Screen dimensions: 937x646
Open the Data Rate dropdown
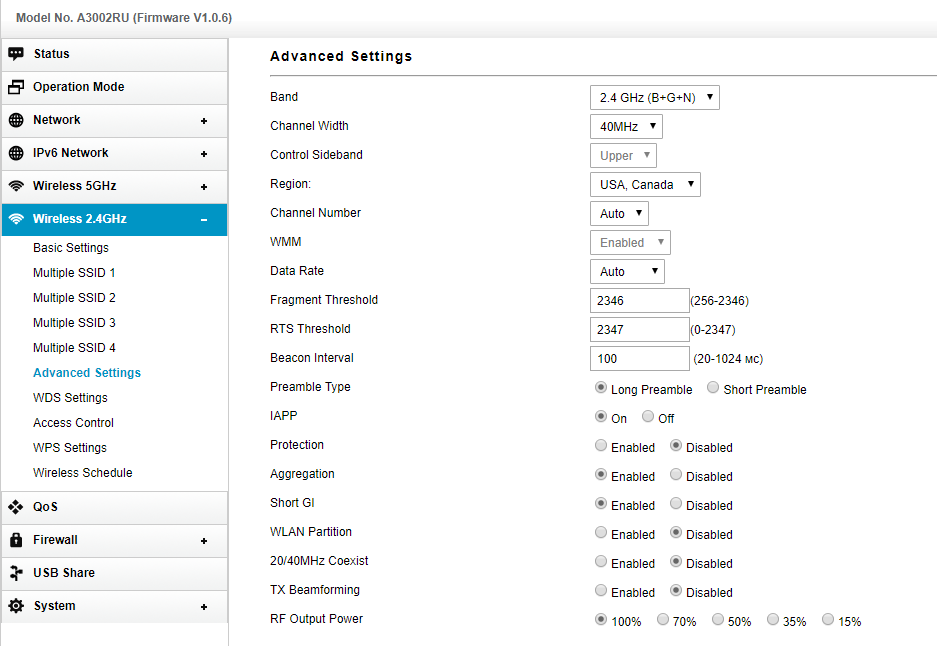[x=627, y=271]
